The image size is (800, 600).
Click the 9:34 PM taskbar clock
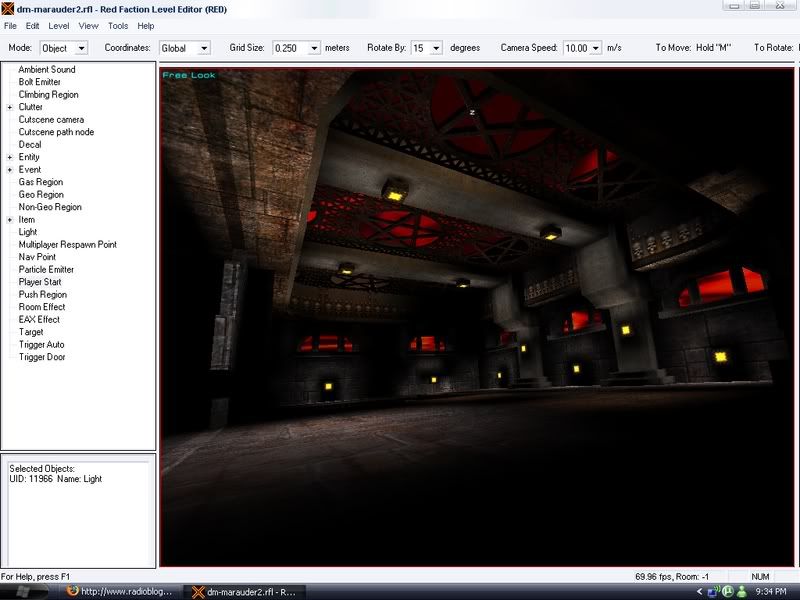(771, 592)
